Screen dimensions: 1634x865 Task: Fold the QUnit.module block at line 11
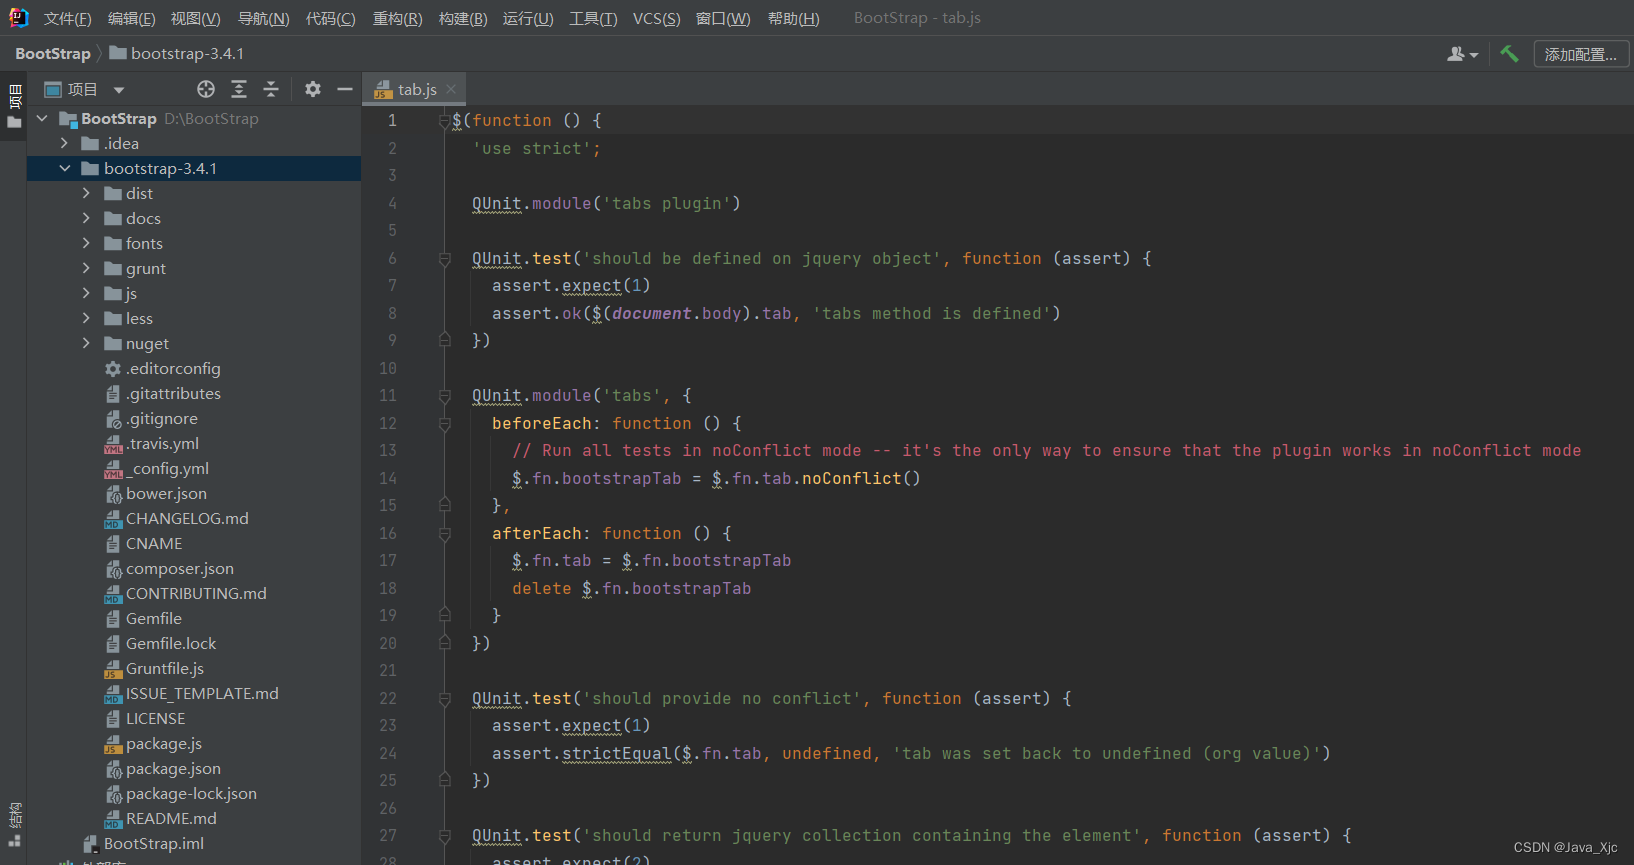tap(445, 396)
